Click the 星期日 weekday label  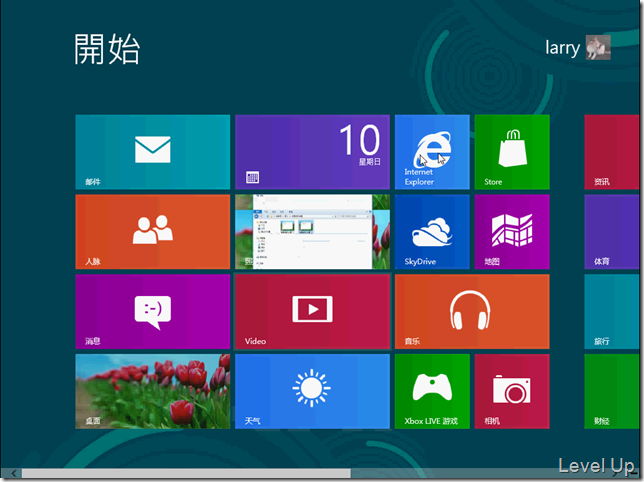coord(370,162)
